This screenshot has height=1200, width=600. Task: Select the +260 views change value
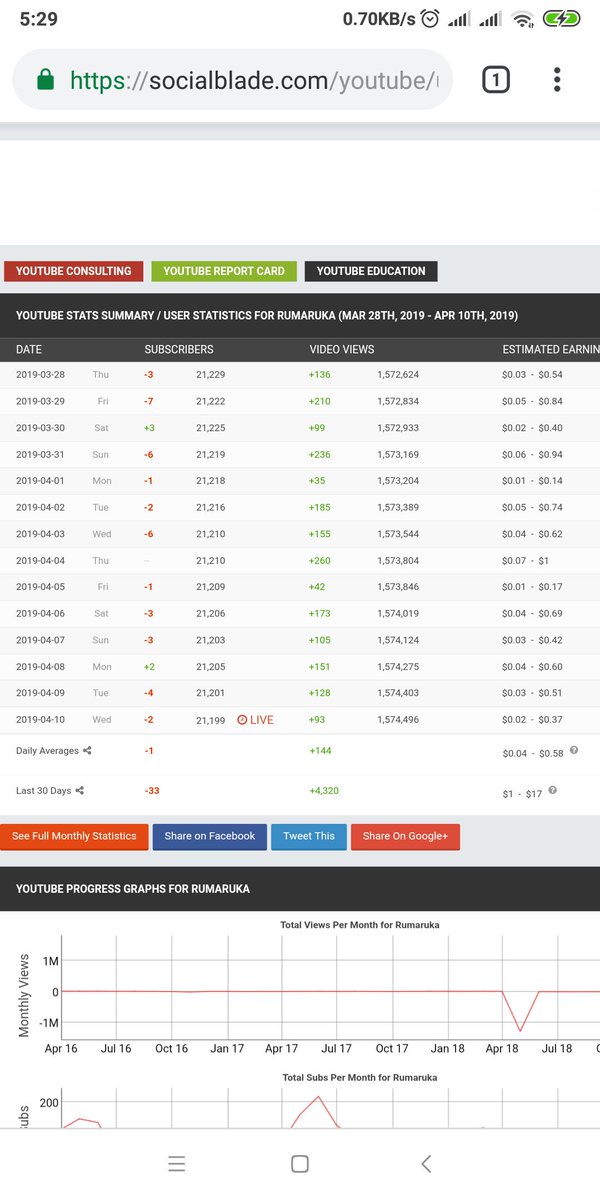pyautogui.click(x=320, y=561)
